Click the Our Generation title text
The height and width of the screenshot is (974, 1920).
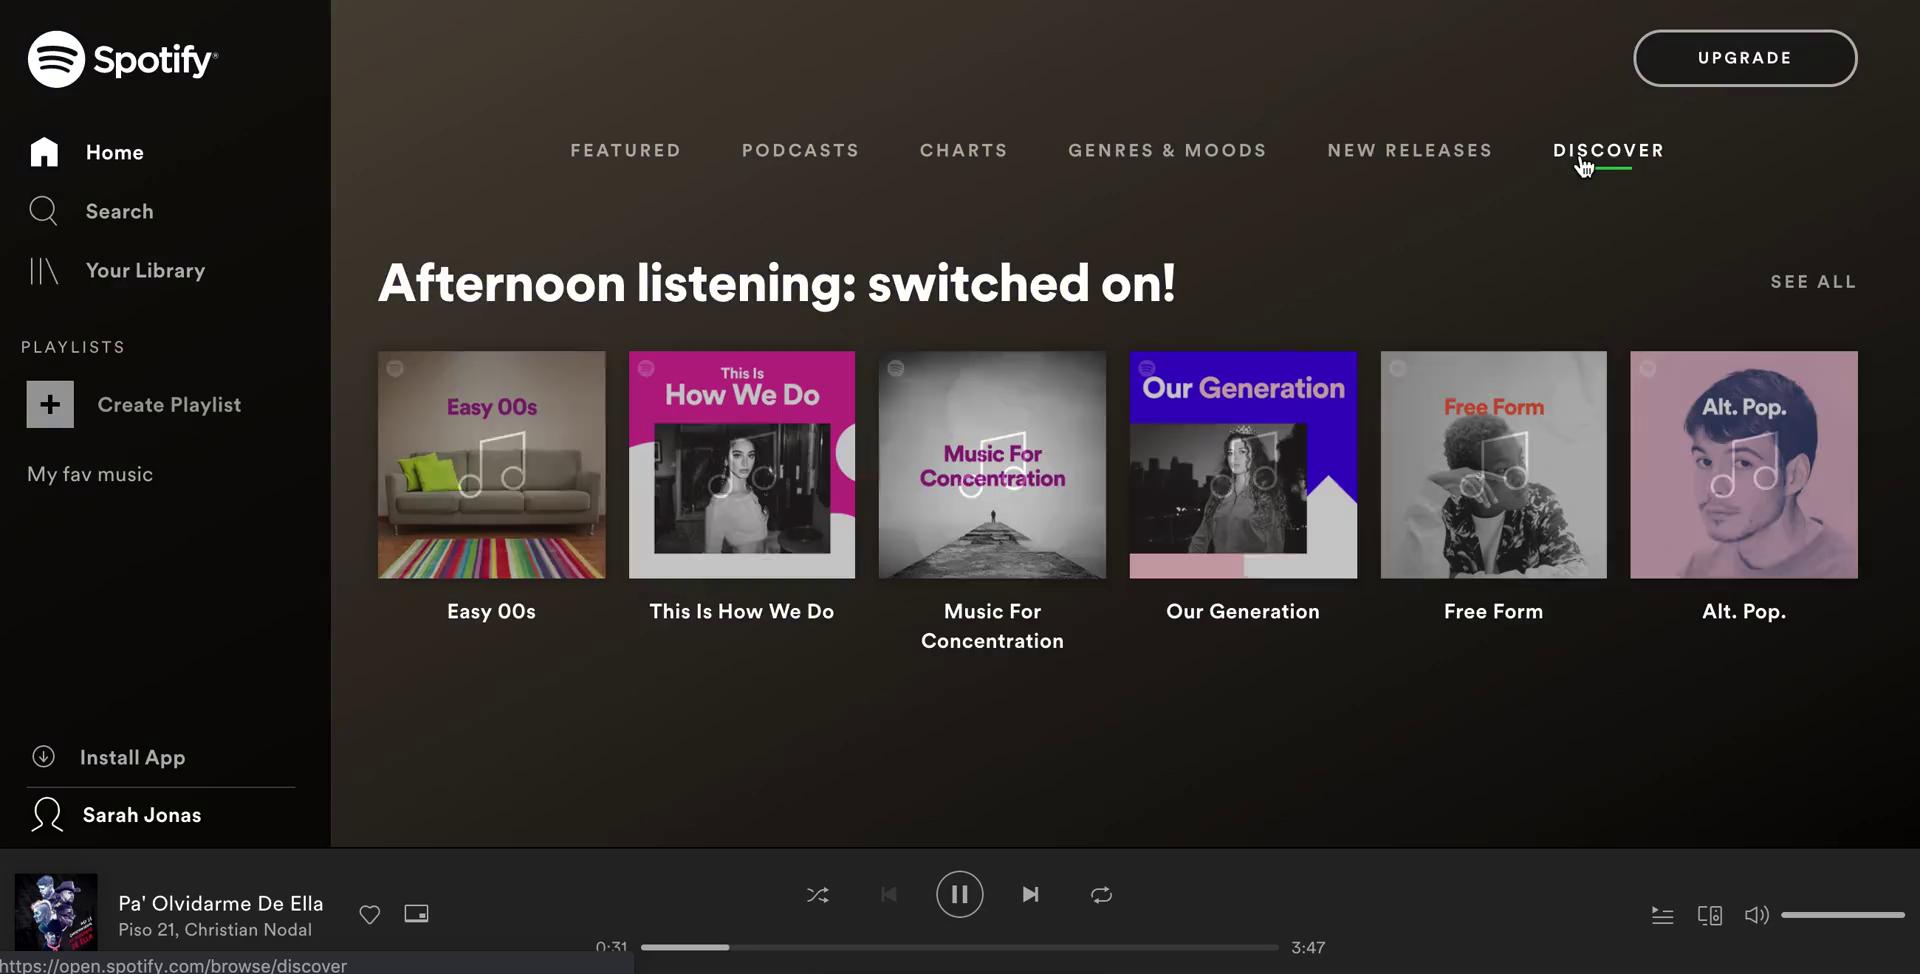(x=1243, y=611)
